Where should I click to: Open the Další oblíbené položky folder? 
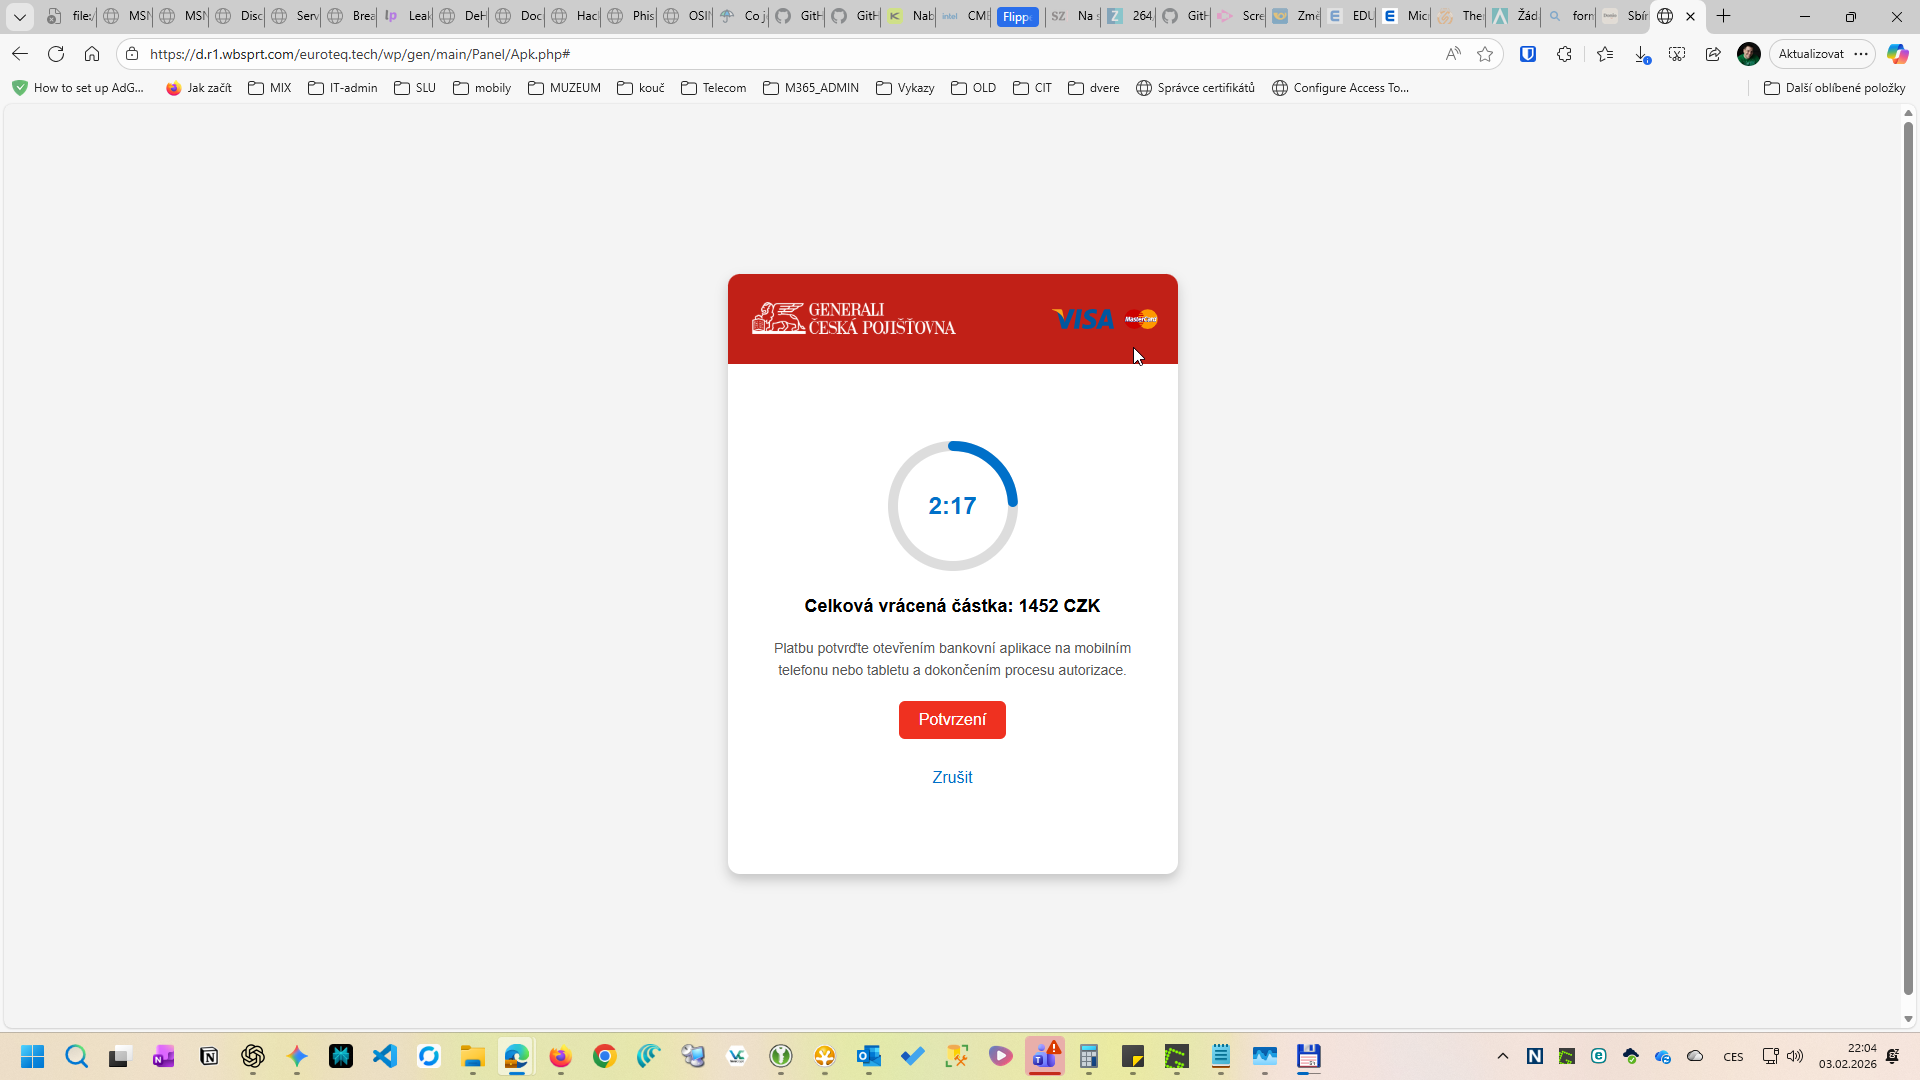pos(1835,88)
